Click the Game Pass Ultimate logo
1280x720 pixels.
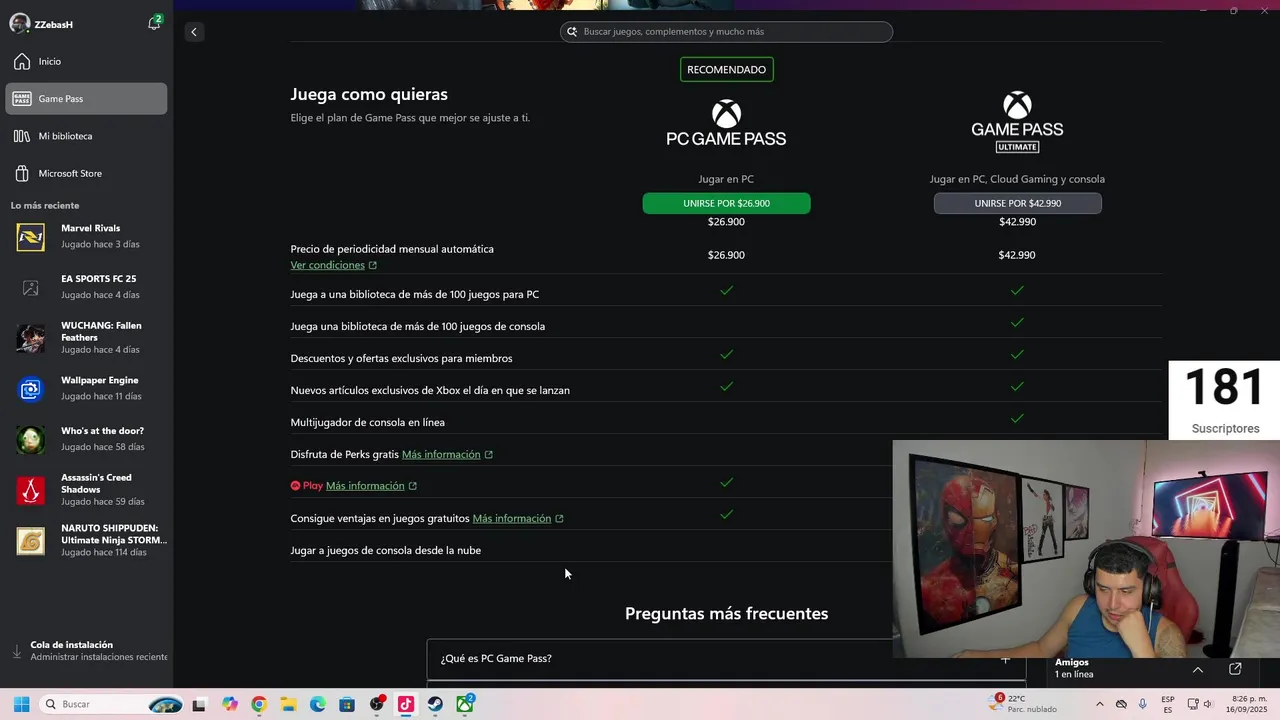click(1017, 122)
